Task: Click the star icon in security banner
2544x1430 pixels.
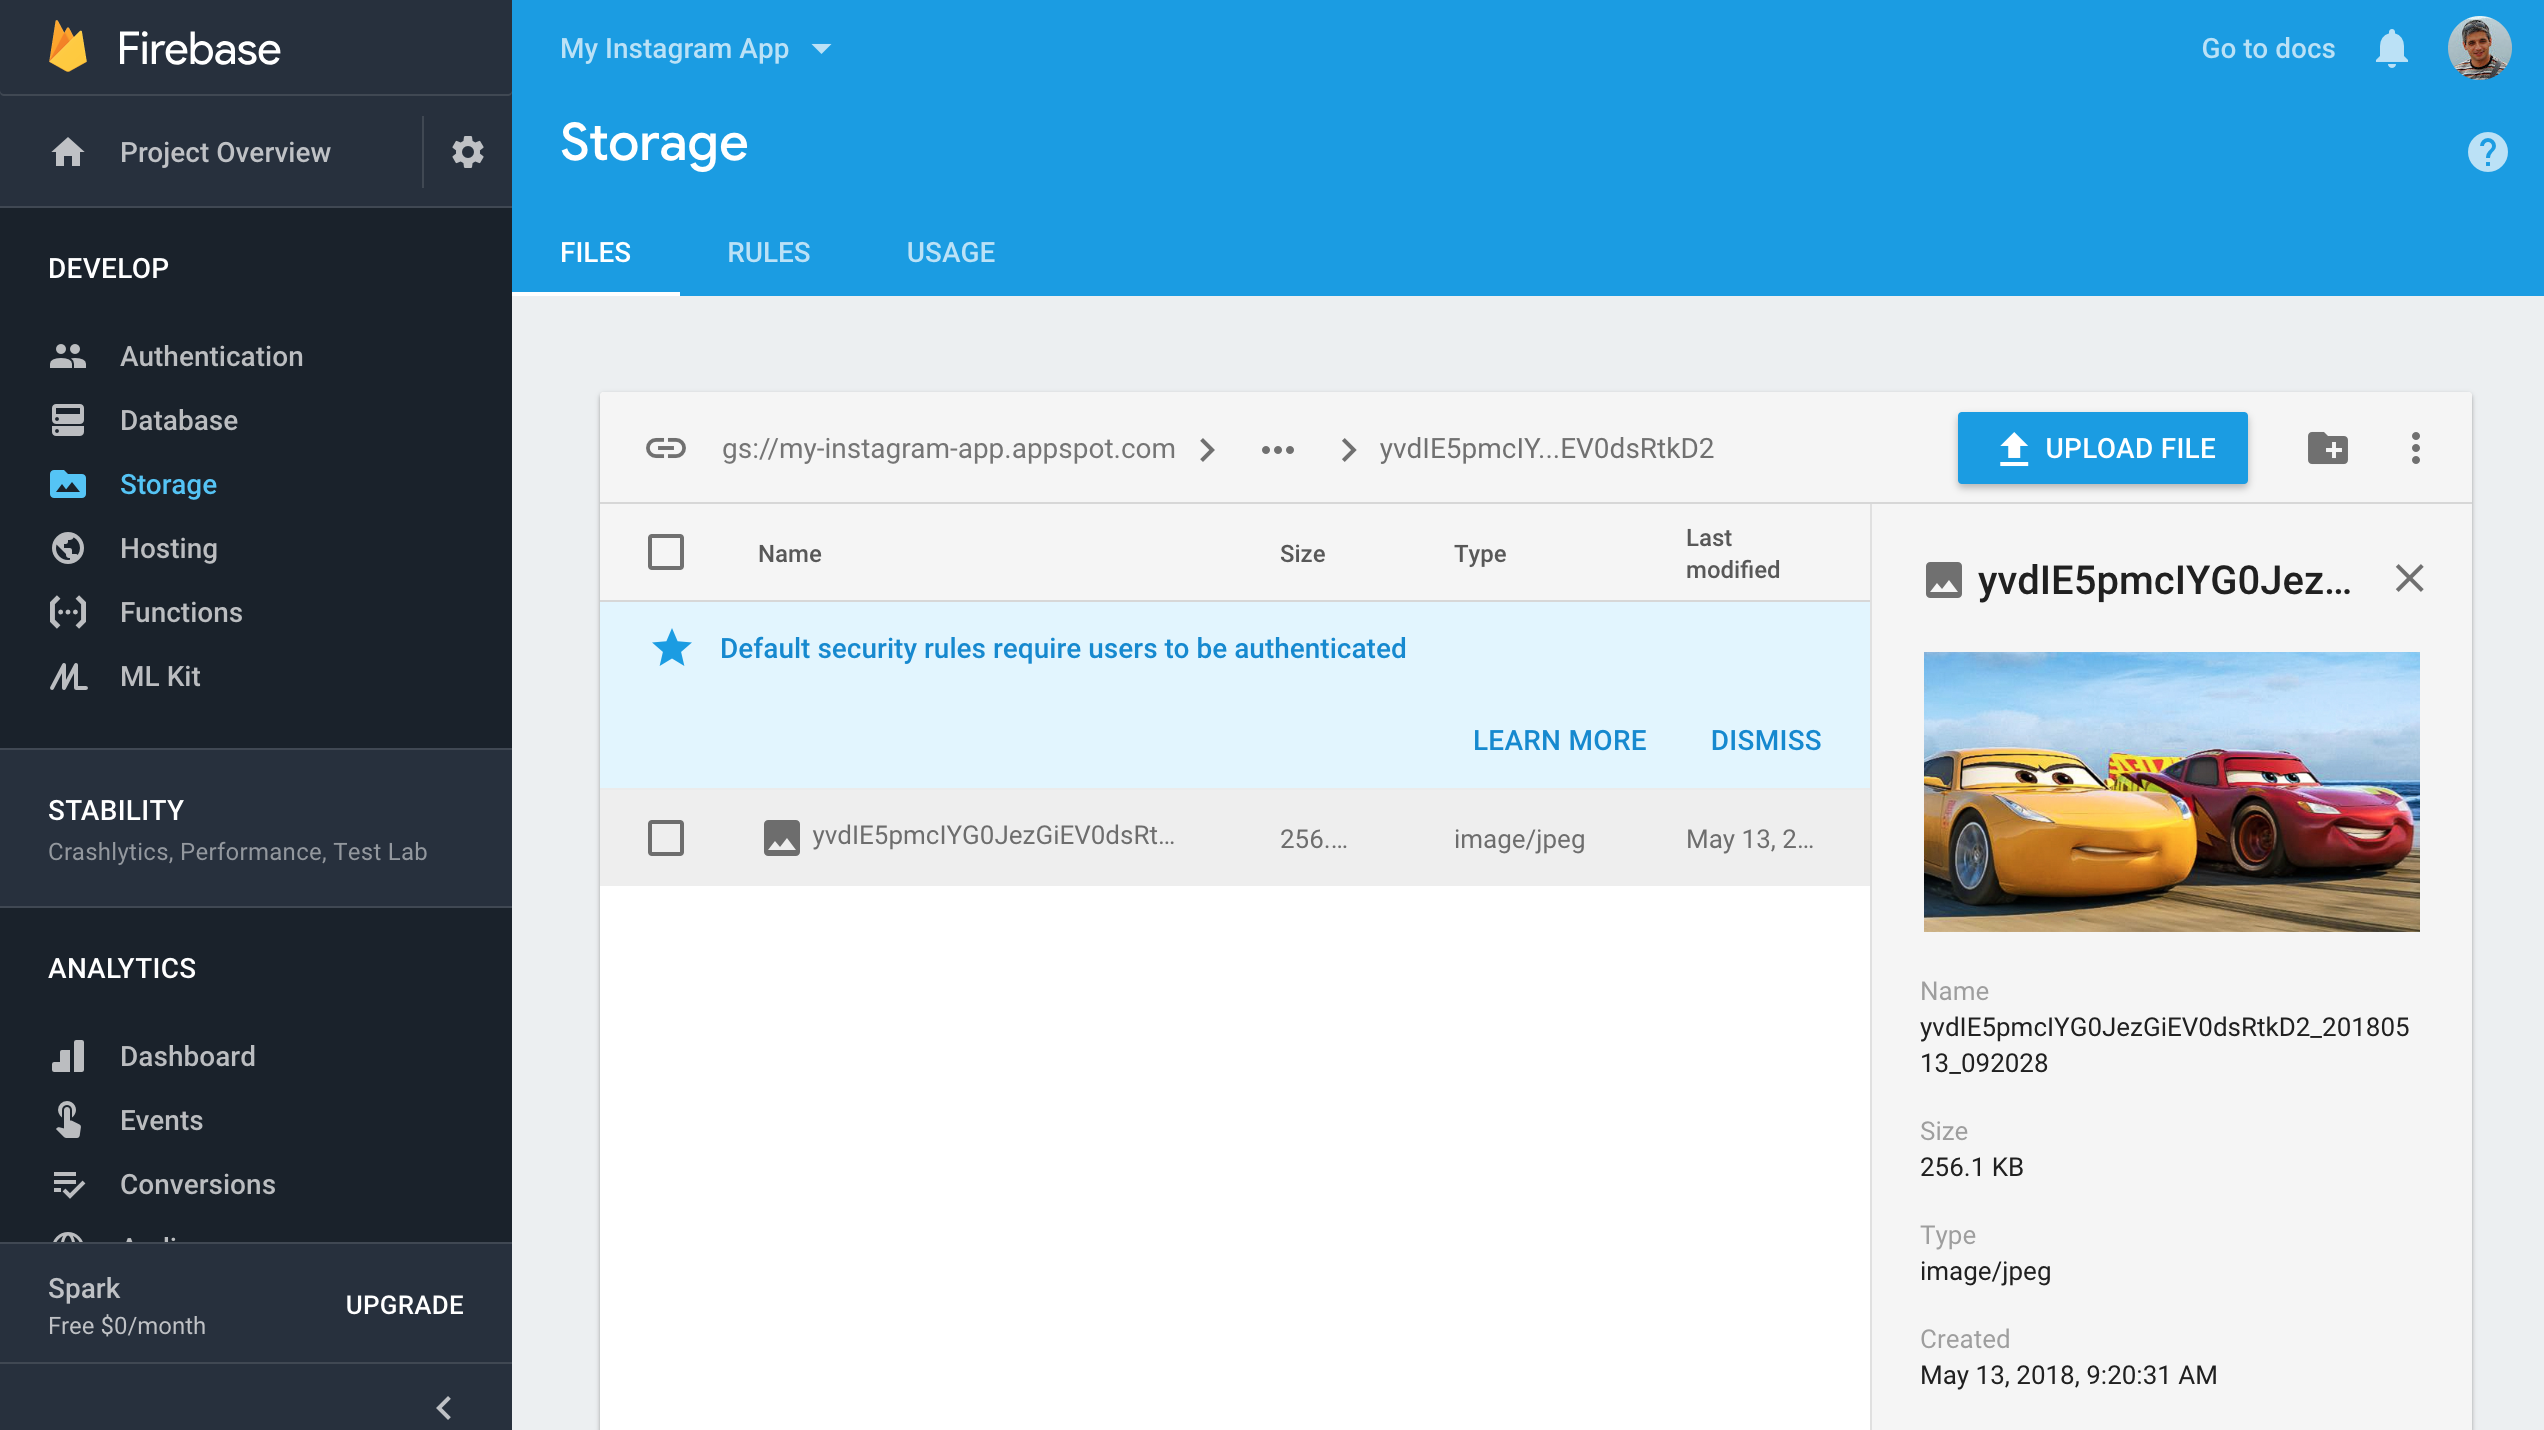Action: [672, 648]
